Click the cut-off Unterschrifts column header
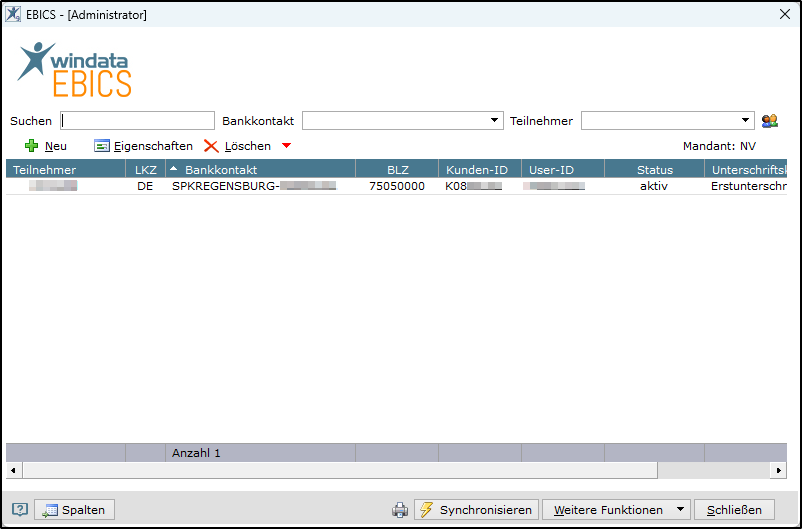802x529 pixels. coord(746,169)
